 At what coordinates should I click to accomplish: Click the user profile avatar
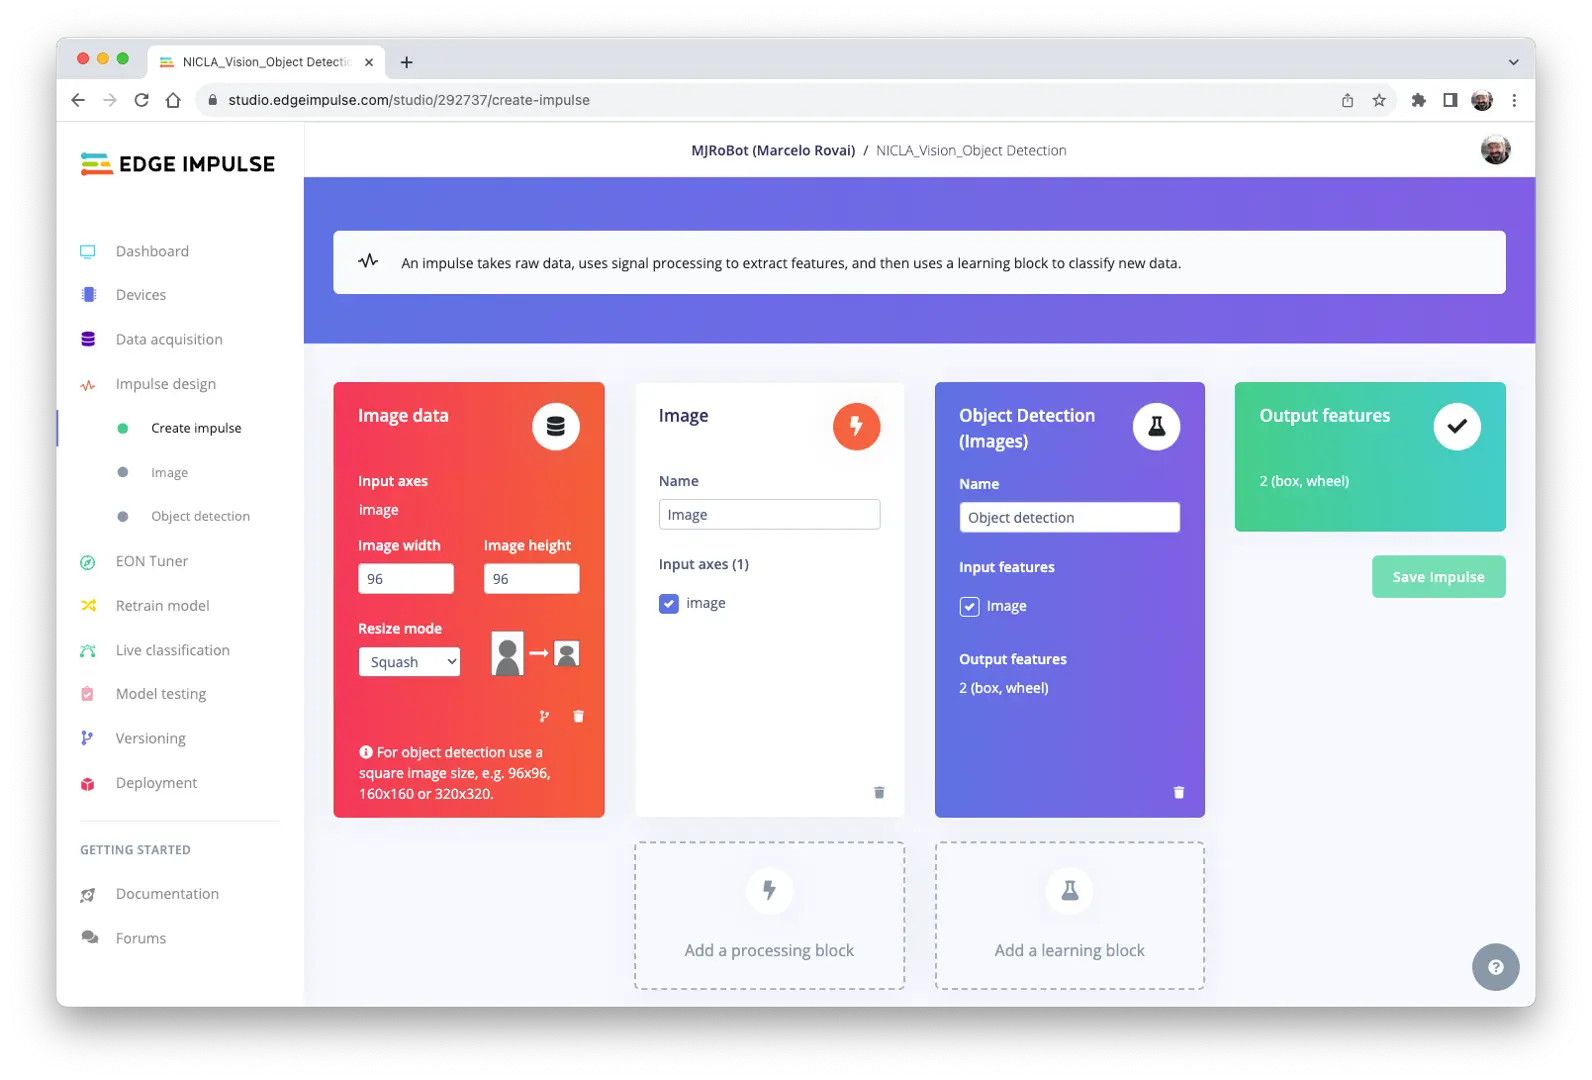coord(1495,150)
